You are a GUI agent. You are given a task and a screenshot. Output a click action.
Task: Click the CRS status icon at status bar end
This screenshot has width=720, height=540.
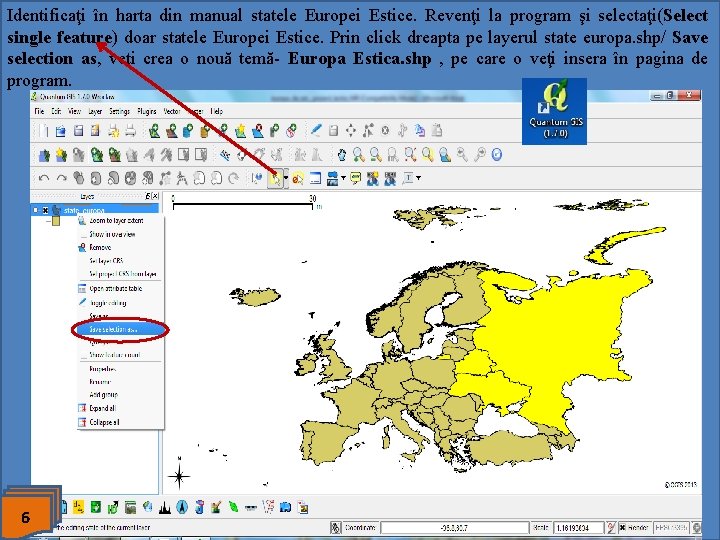click(697, 528)
